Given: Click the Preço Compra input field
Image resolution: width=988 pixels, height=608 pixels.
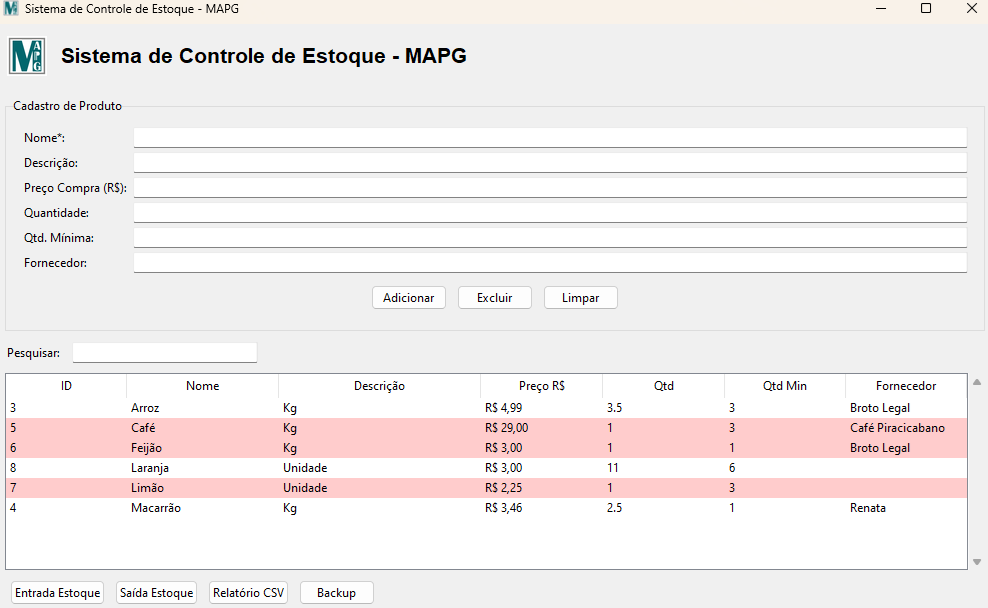Looking at the screenshot, I should pos(550,188).
